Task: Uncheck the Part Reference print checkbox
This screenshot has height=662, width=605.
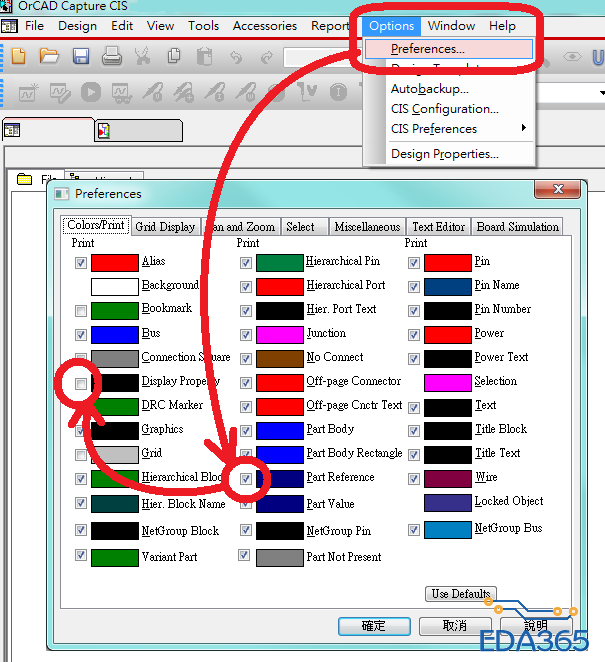Action: (246, 479)
